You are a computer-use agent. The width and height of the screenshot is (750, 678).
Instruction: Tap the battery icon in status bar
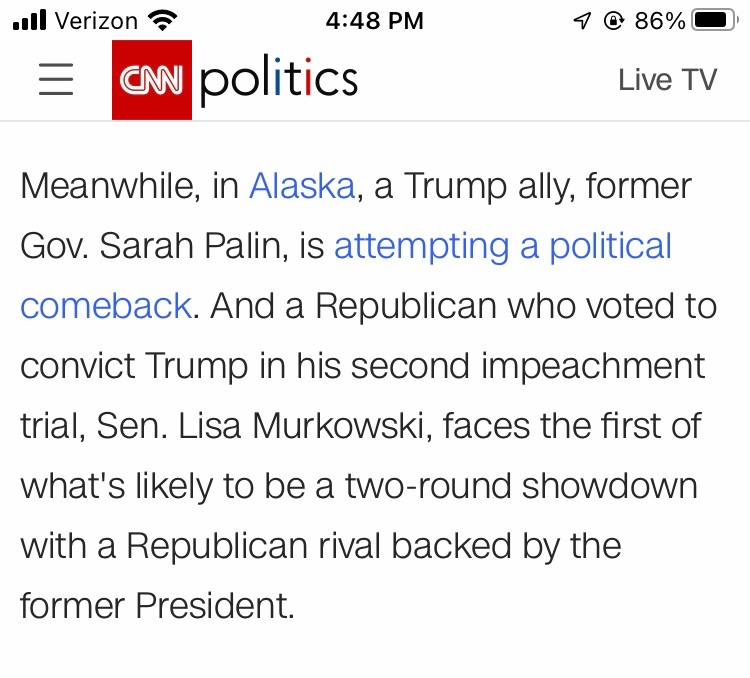(x=713, y=20)
